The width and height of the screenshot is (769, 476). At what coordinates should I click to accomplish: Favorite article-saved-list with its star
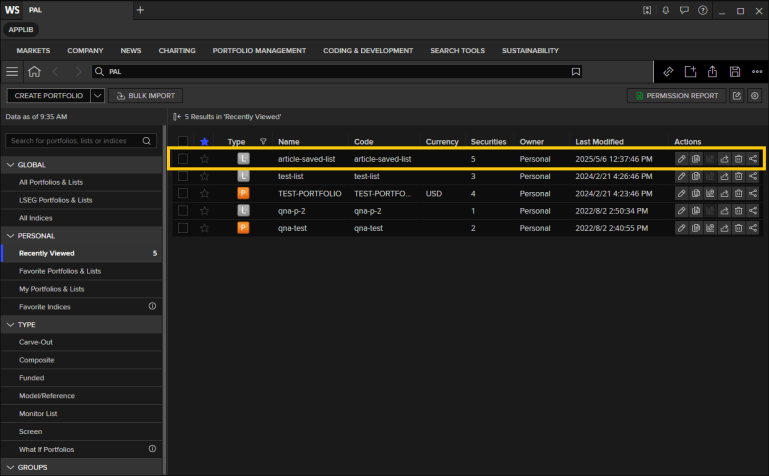pyautogui.click(x=205, y=159)
